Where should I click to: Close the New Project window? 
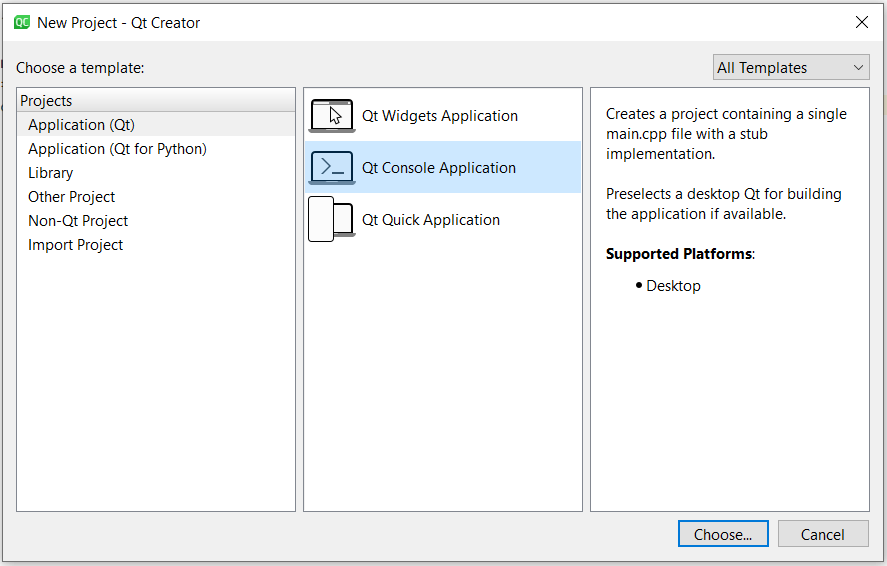click(861, 22)
